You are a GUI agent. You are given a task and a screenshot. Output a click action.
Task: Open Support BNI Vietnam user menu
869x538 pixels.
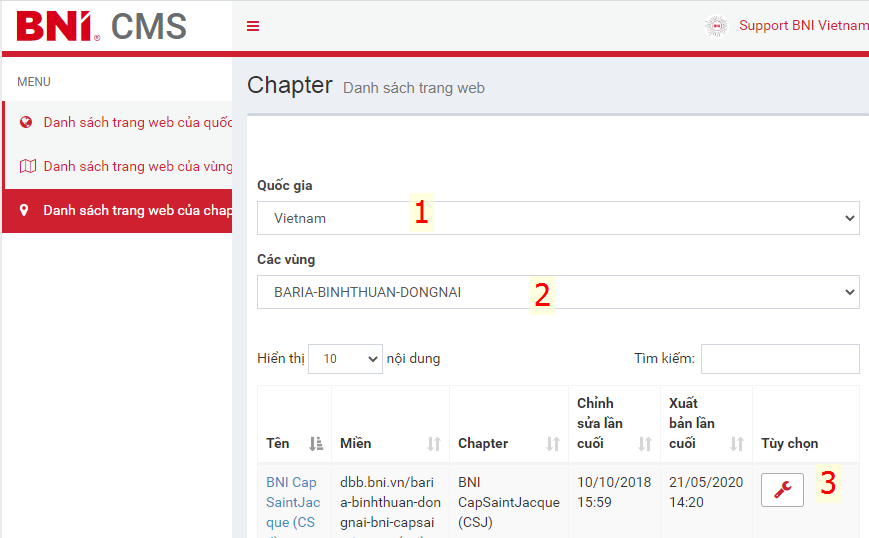[x=804, y=25]
